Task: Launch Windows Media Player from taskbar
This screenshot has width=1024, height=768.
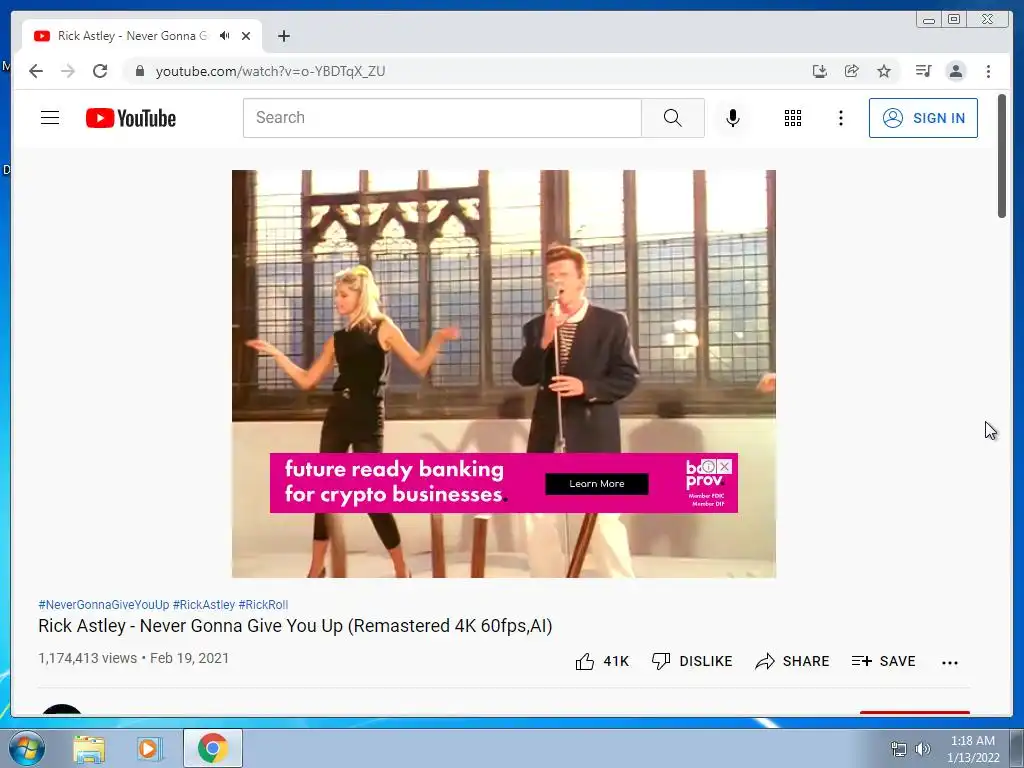Action: point(149,748)
